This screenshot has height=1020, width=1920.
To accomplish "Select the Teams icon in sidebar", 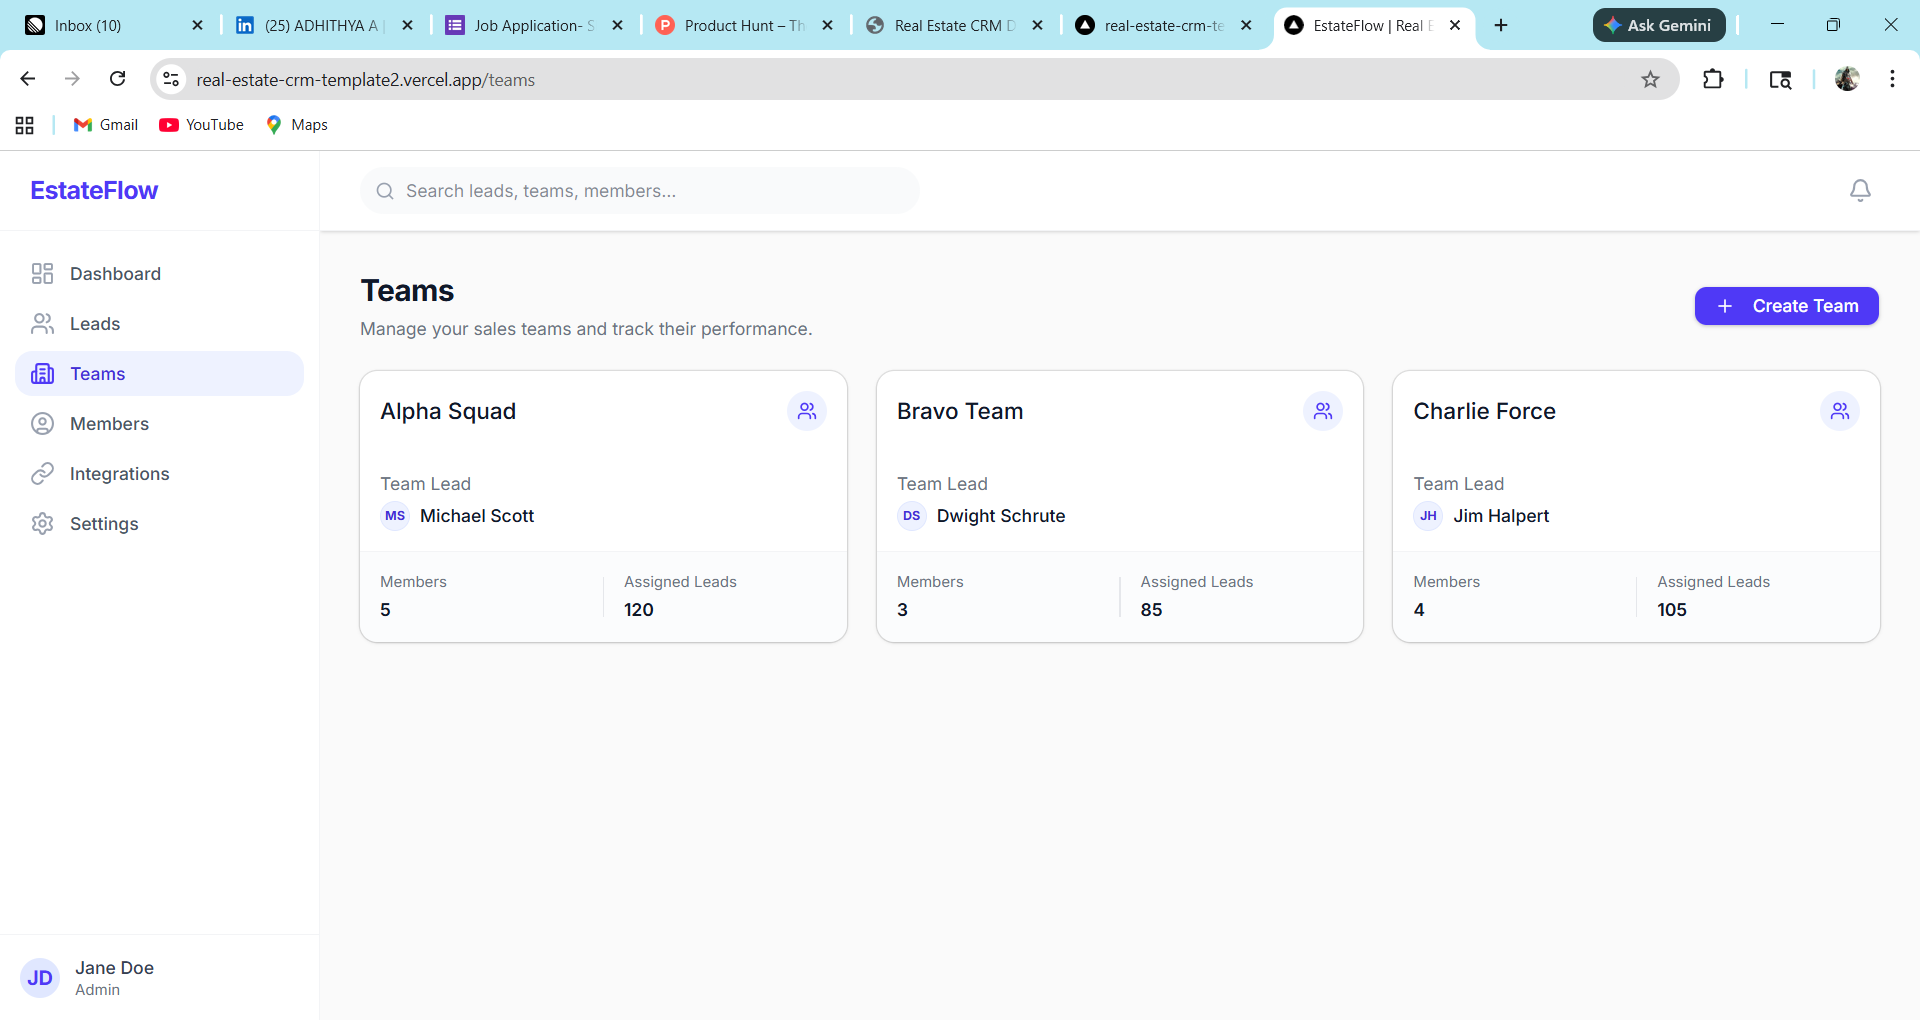I will tap(42, 373).
